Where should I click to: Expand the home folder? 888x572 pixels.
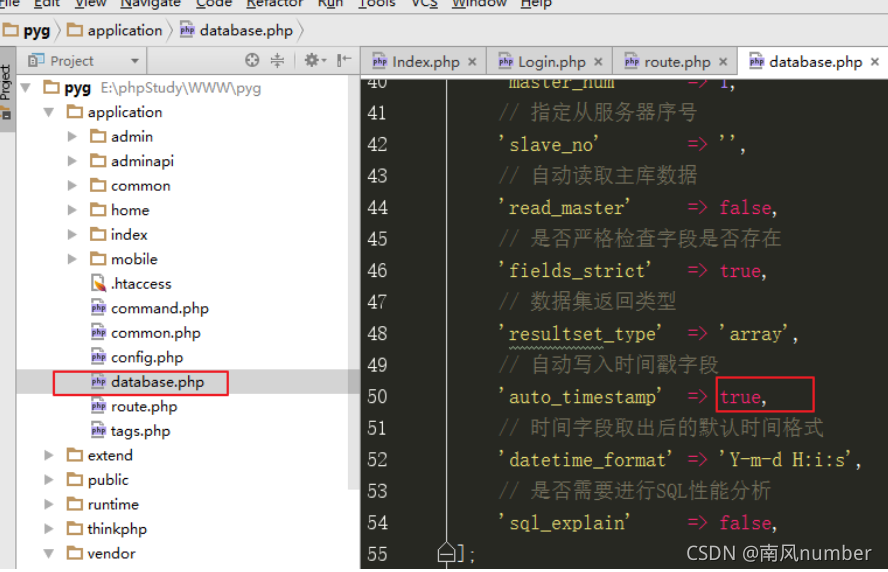[x=72, y=210]
